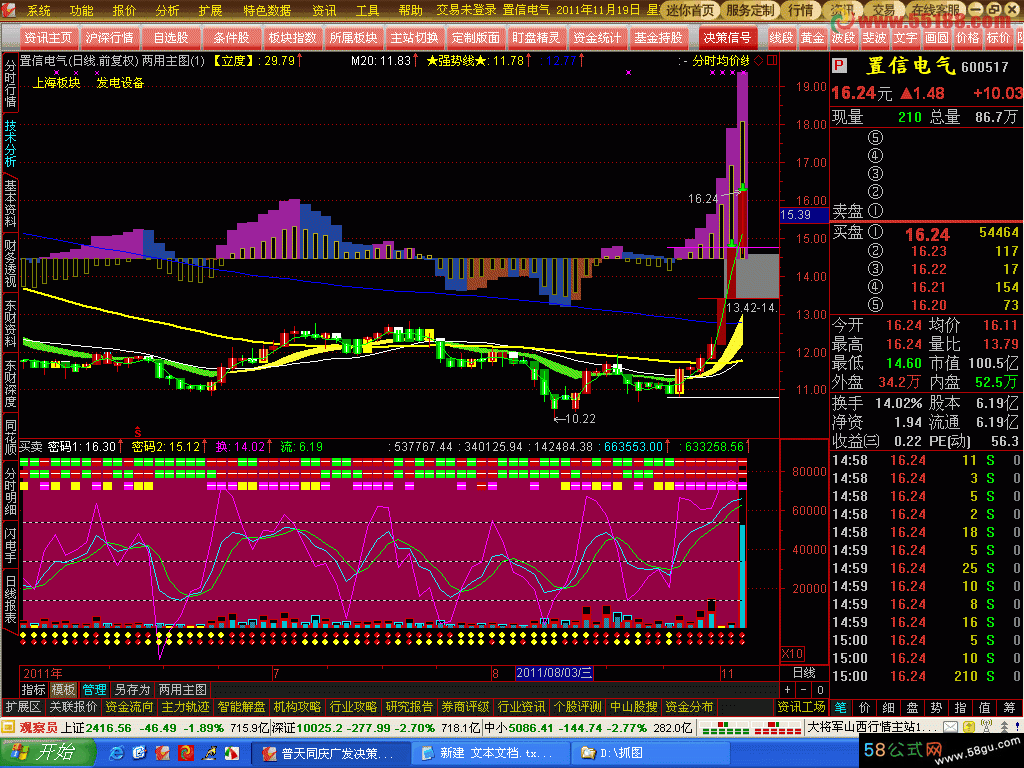Select the 两用主图 tab

[182, 690]
